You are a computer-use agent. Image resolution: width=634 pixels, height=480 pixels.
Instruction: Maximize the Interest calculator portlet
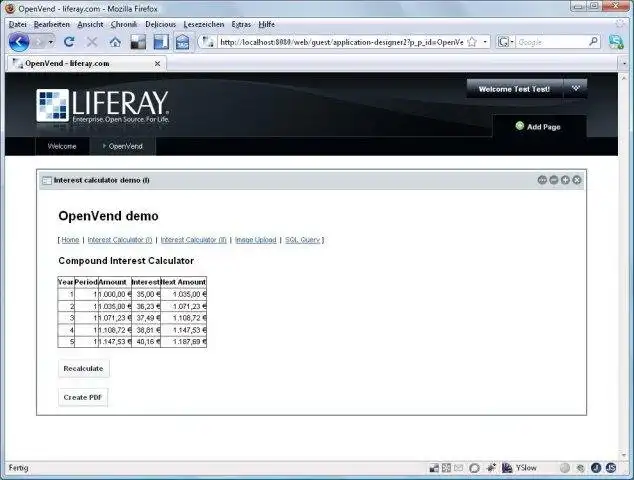tap(565, 180)
